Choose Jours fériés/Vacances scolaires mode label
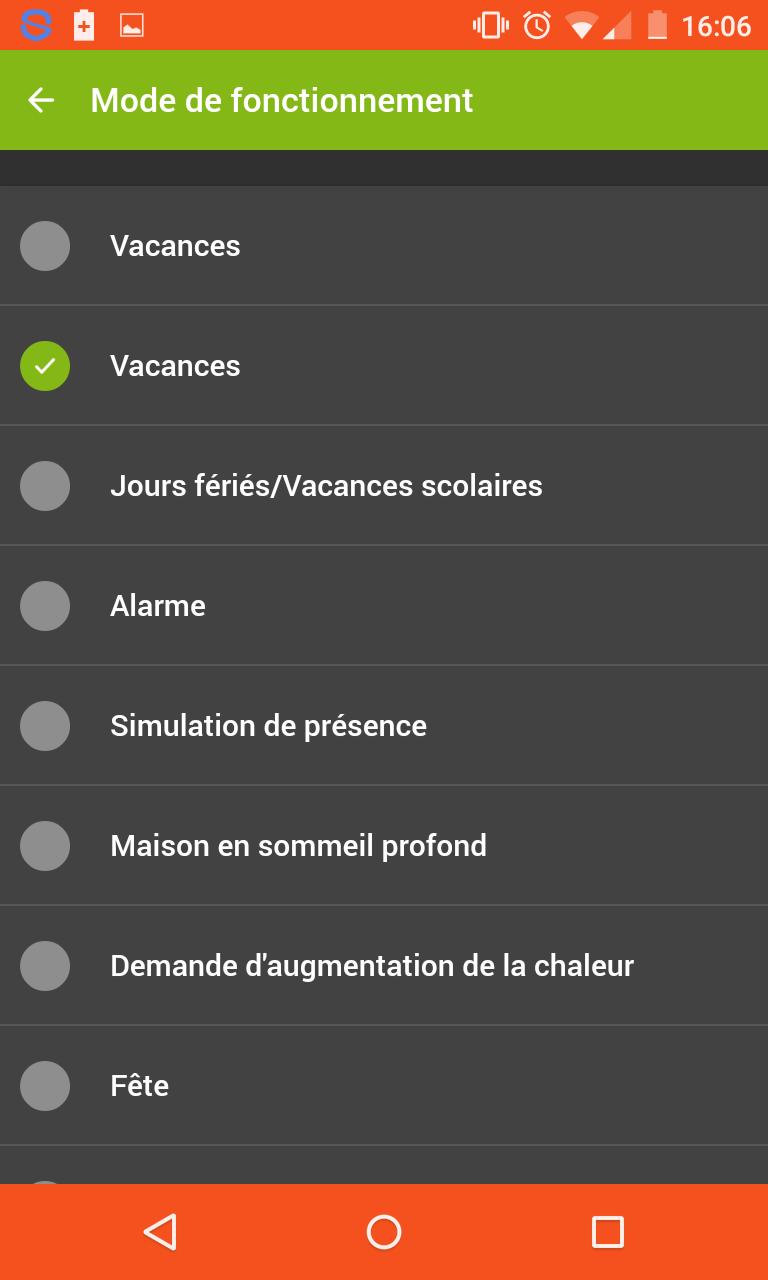The width and height of the screenshot is (768, 1280). pos(326,486)
